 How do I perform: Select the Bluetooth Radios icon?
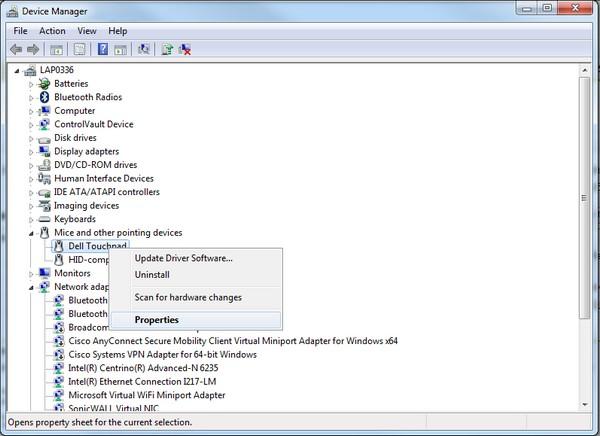pyautogui.click(x=45, y=97)
